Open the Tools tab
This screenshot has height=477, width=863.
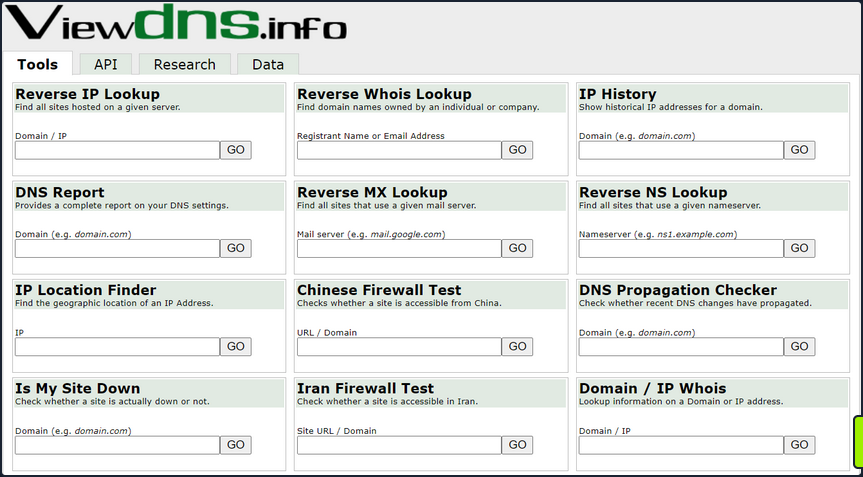[37, 64]
